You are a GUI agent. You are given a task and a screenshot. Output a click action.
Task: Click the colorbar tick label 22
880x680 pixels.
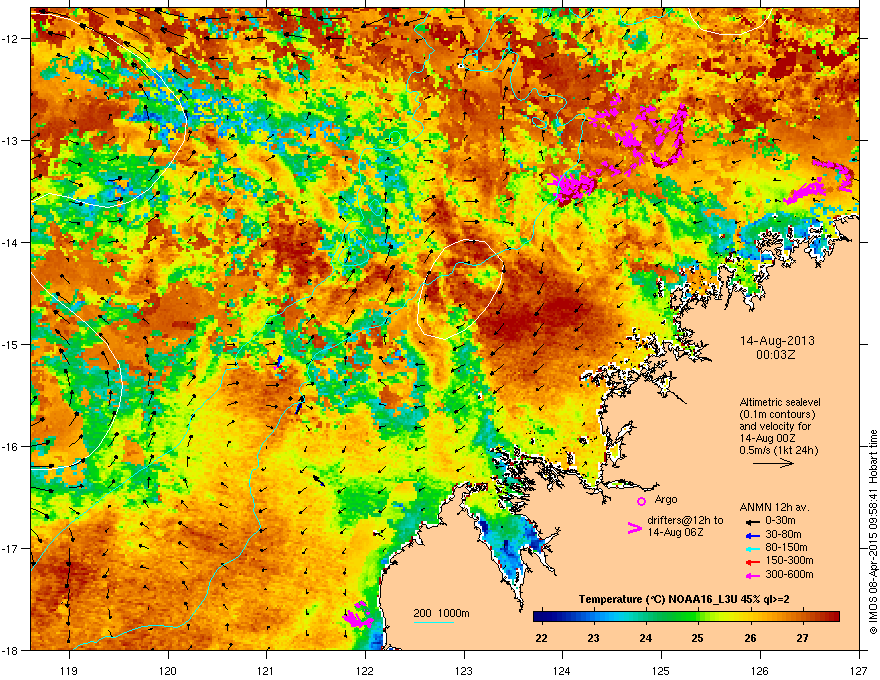point(541,638)
